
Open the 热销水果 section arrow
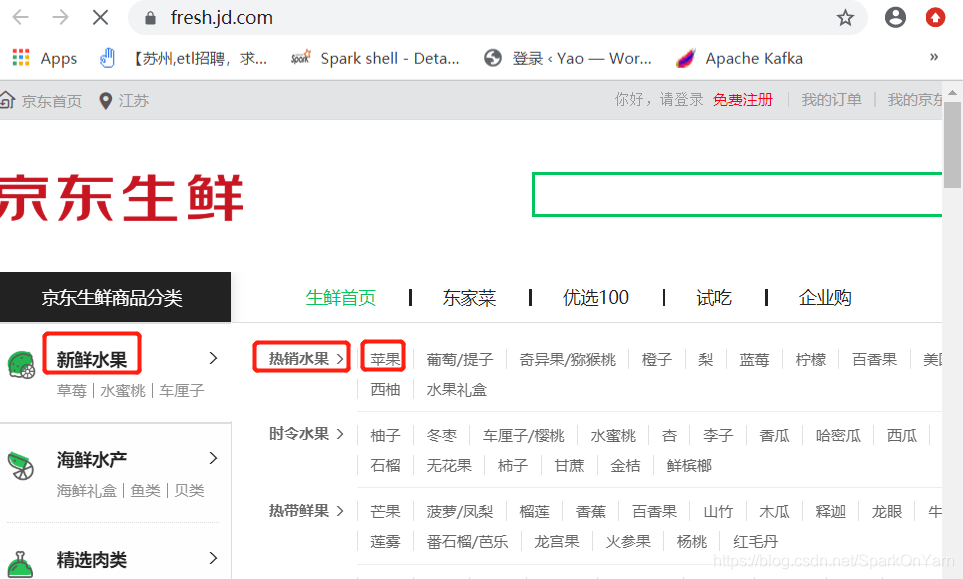coord(337,357)
